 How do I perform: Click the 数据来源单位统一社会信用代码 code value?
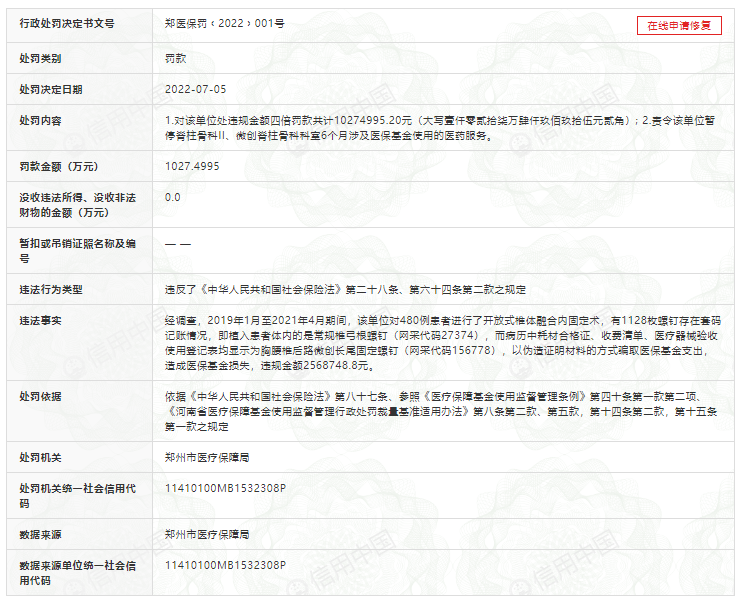(225, 566)
